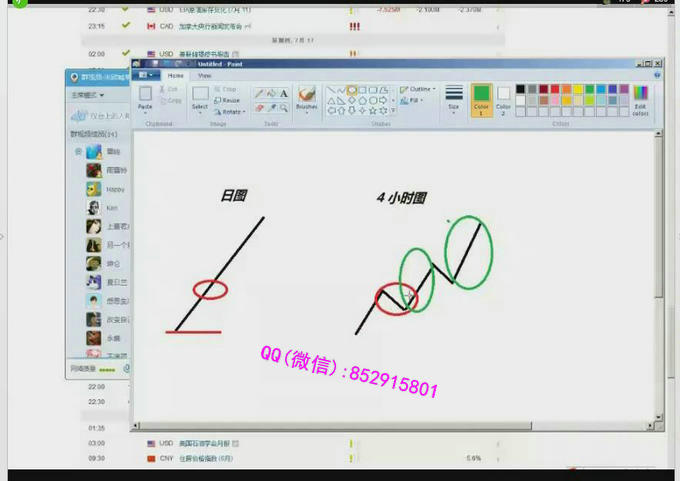Activate the Magnifier tool
The image size is (680, 481).
pos(284,107)
